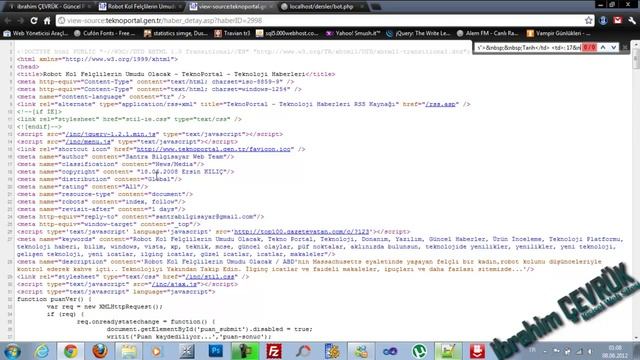Open Gmail checker extension icon
This screenshot has width=640, height=360.
point(618,20)
